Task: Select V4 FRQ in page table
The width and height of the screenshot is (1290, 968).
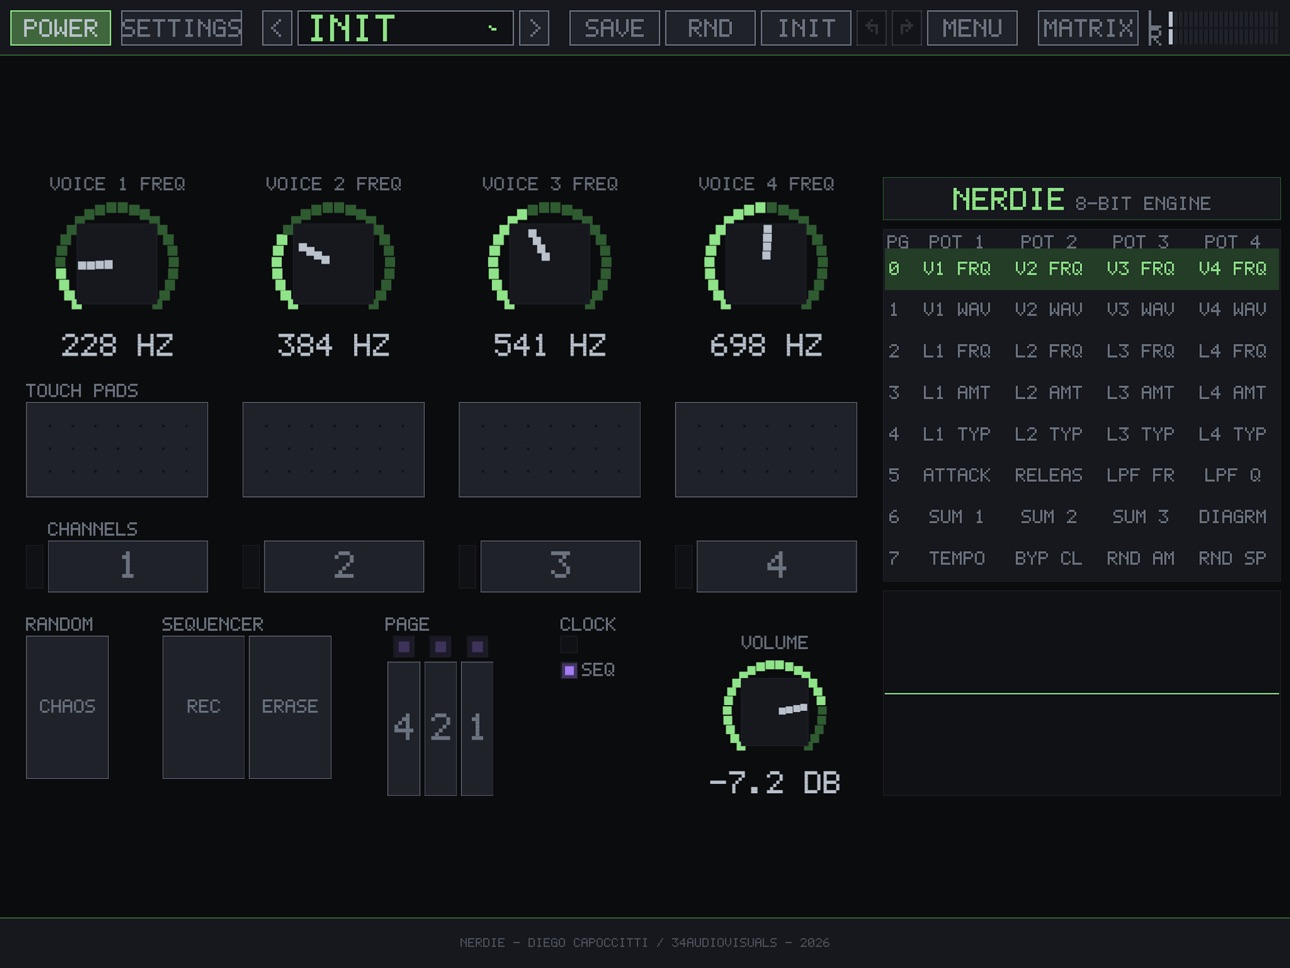Action: 1232,268
